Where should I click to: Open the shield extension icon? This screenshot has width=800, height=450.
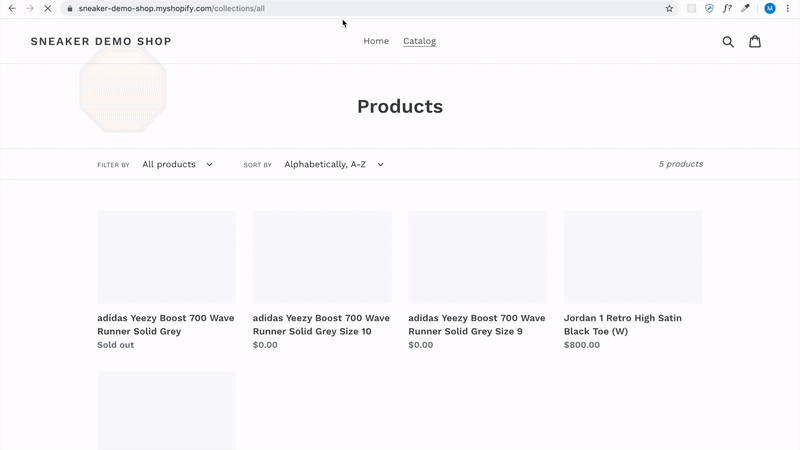[x=709, y=9]
